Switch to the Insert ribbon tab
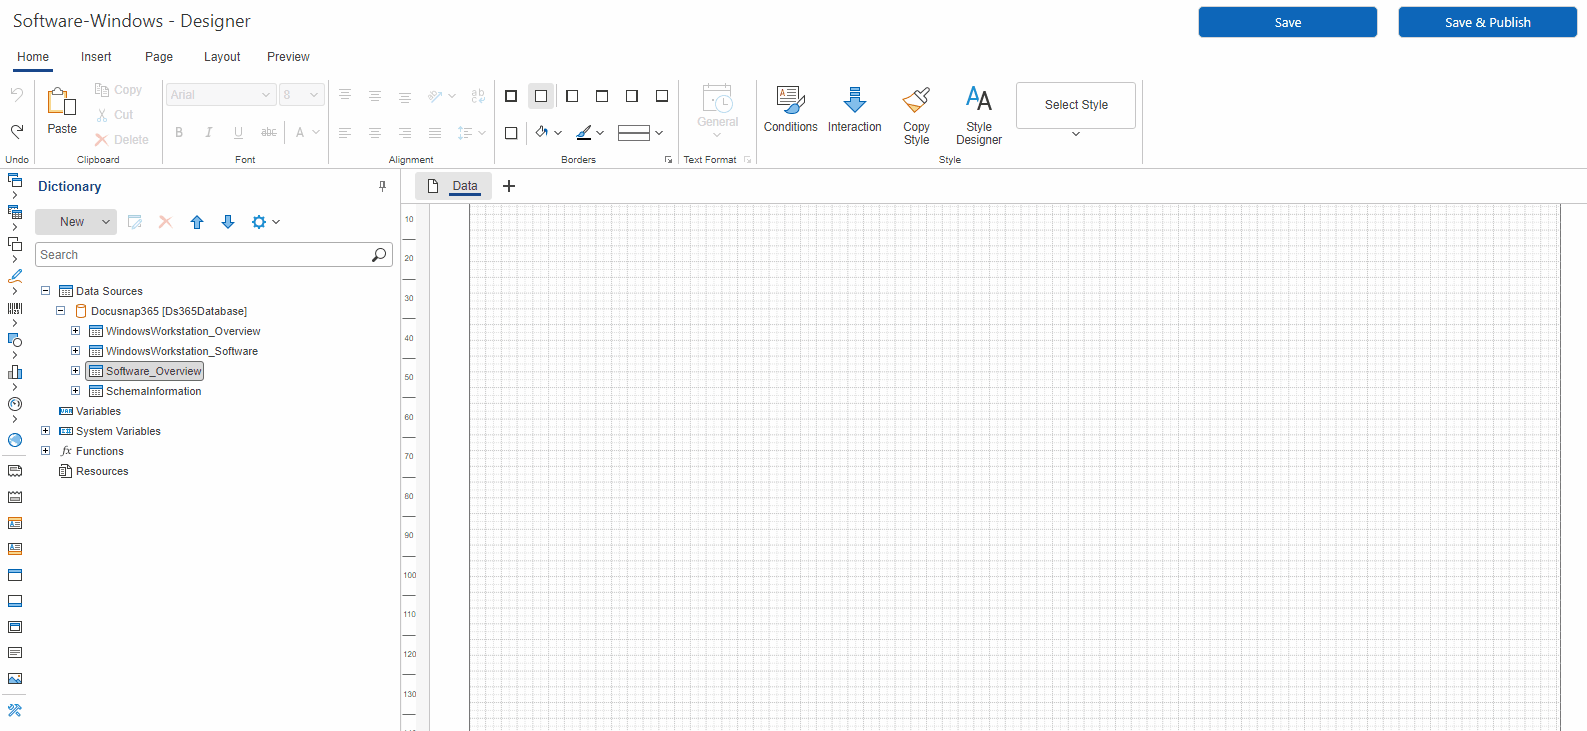 click(x=96, y=57)
